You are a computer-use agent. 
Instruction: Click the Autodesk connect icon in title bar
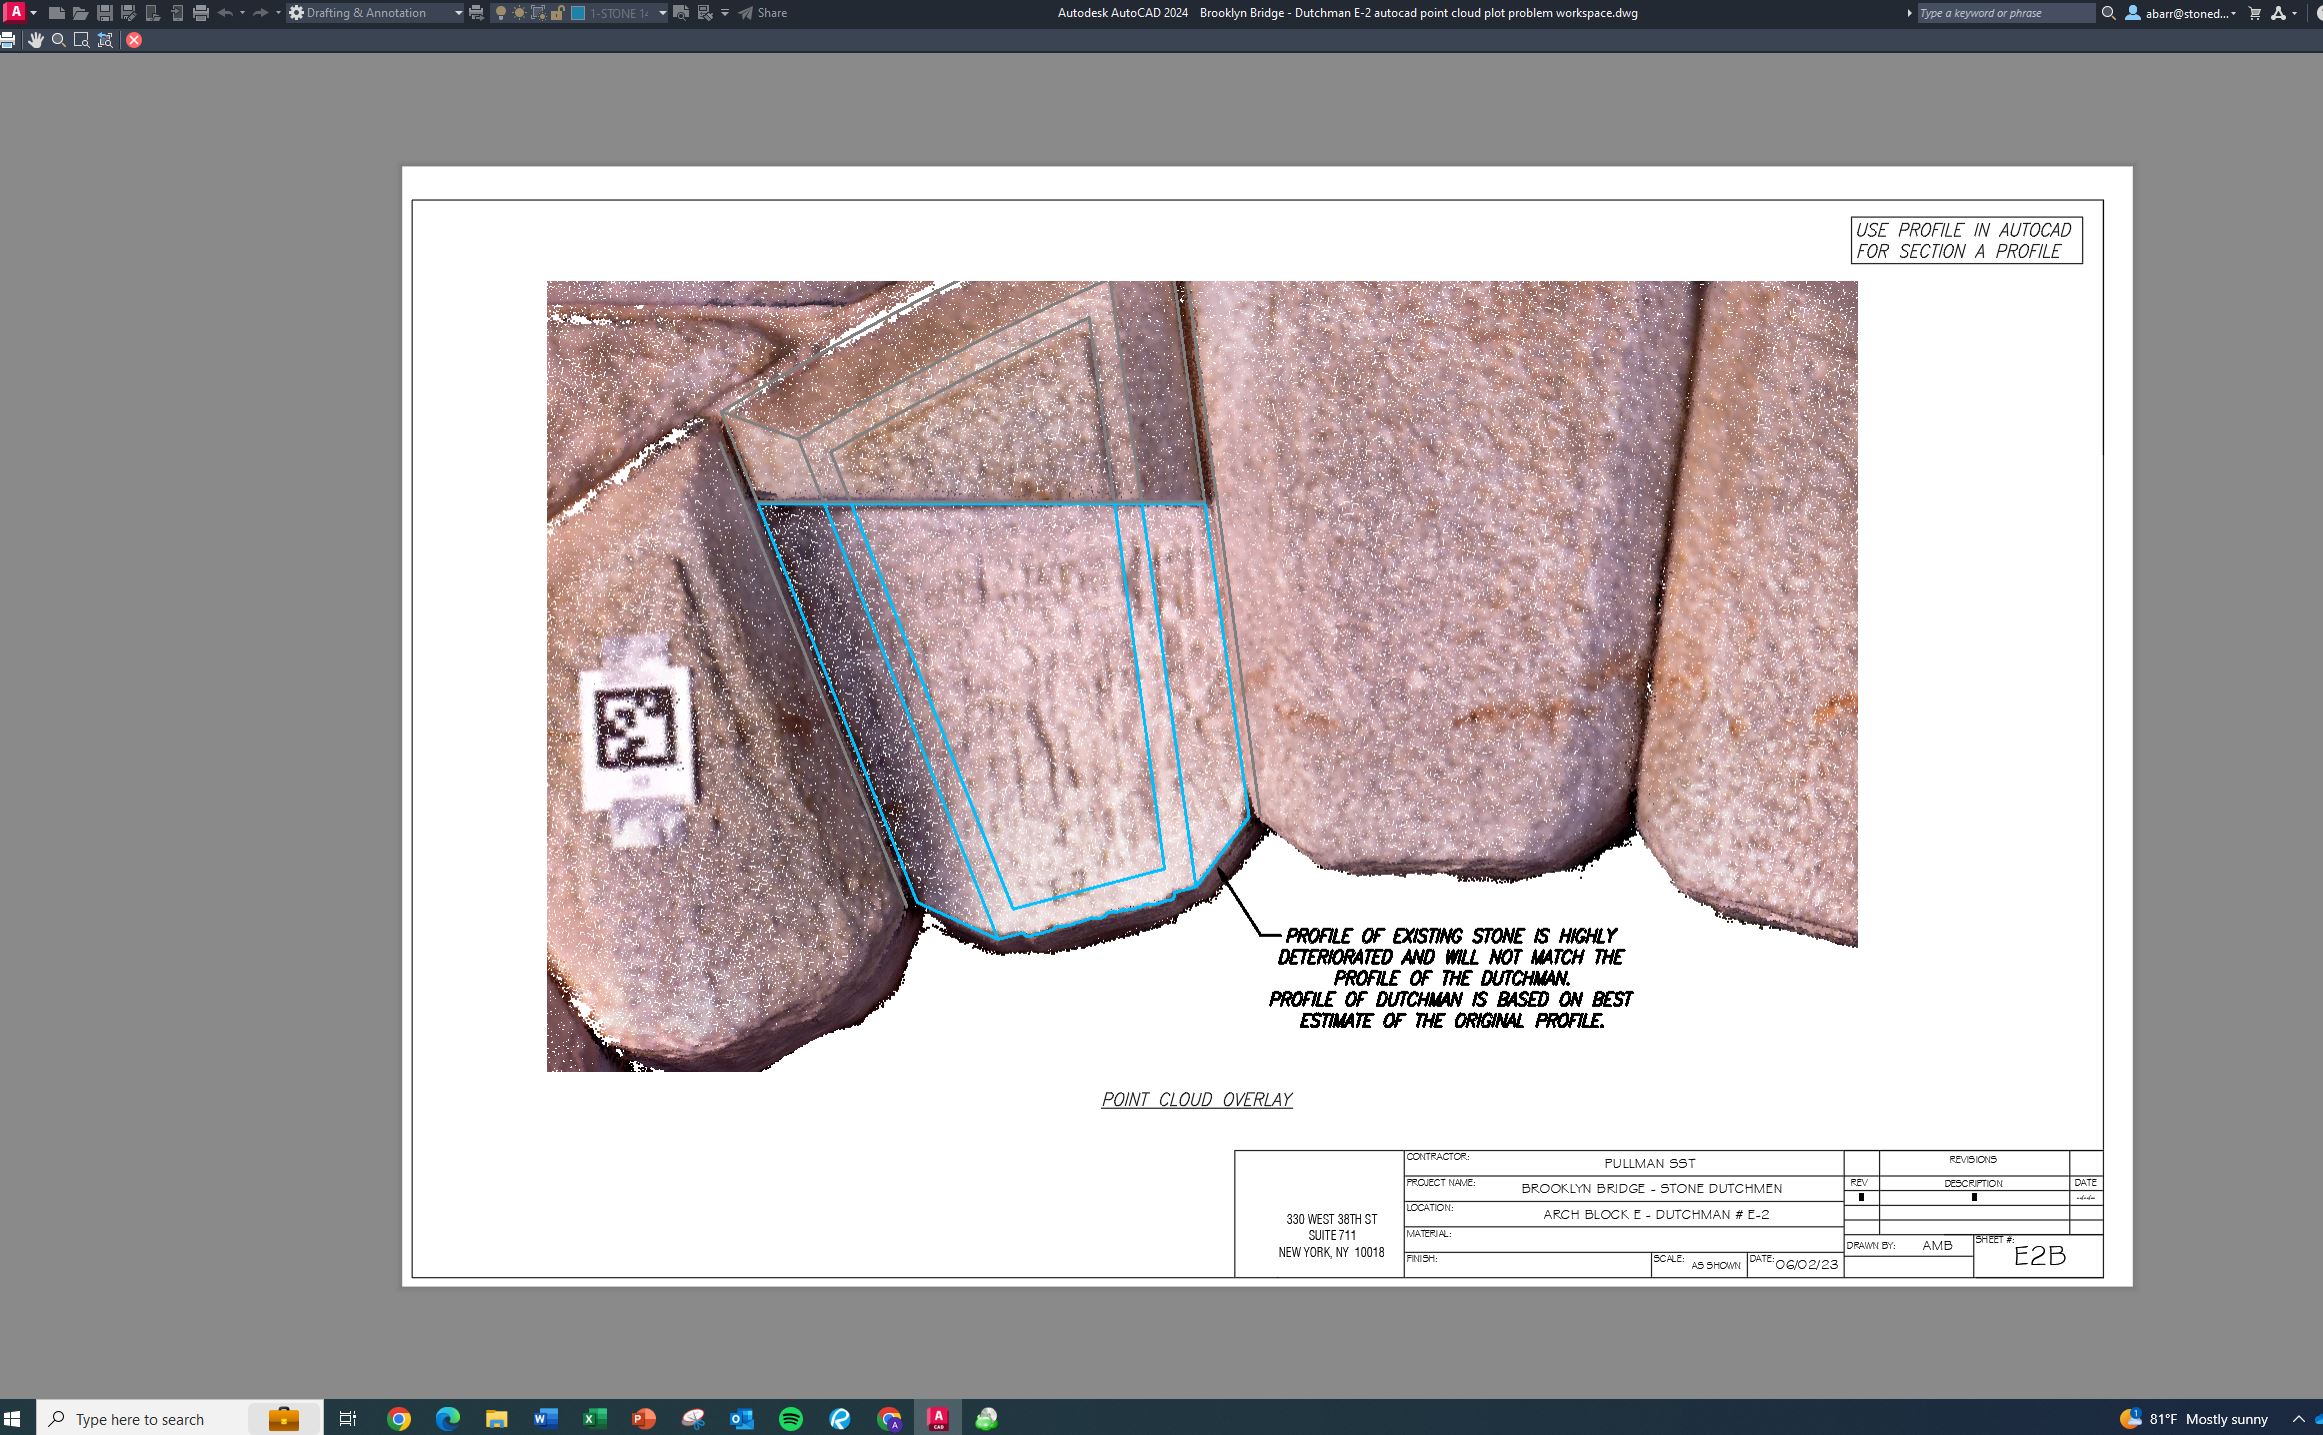point(2278,13)
